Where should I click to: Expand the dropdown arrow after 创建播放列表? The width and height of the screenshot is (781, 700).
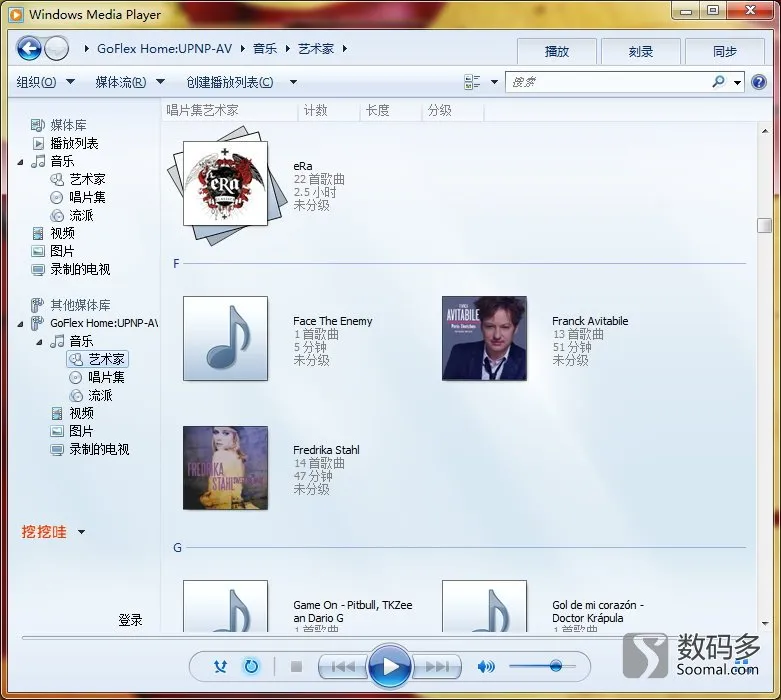click(293, 82)
